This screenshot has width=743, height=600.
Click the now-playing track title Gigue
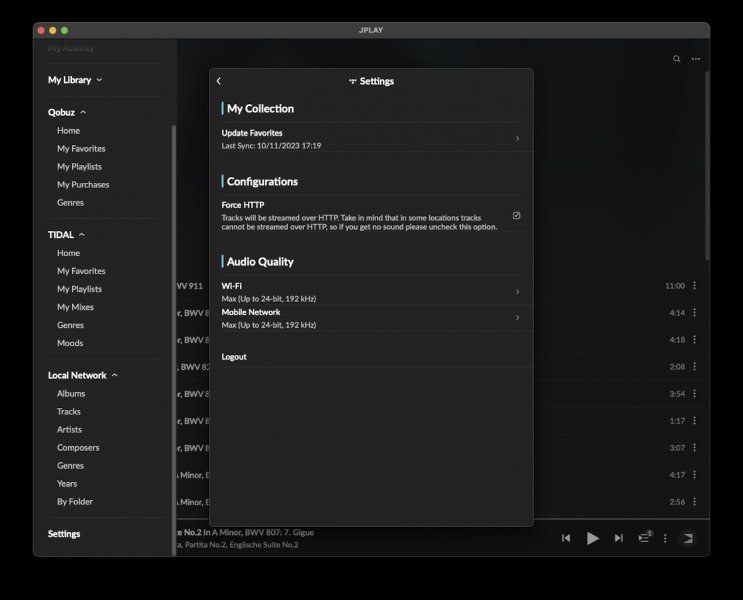click(x=245, y=532)
